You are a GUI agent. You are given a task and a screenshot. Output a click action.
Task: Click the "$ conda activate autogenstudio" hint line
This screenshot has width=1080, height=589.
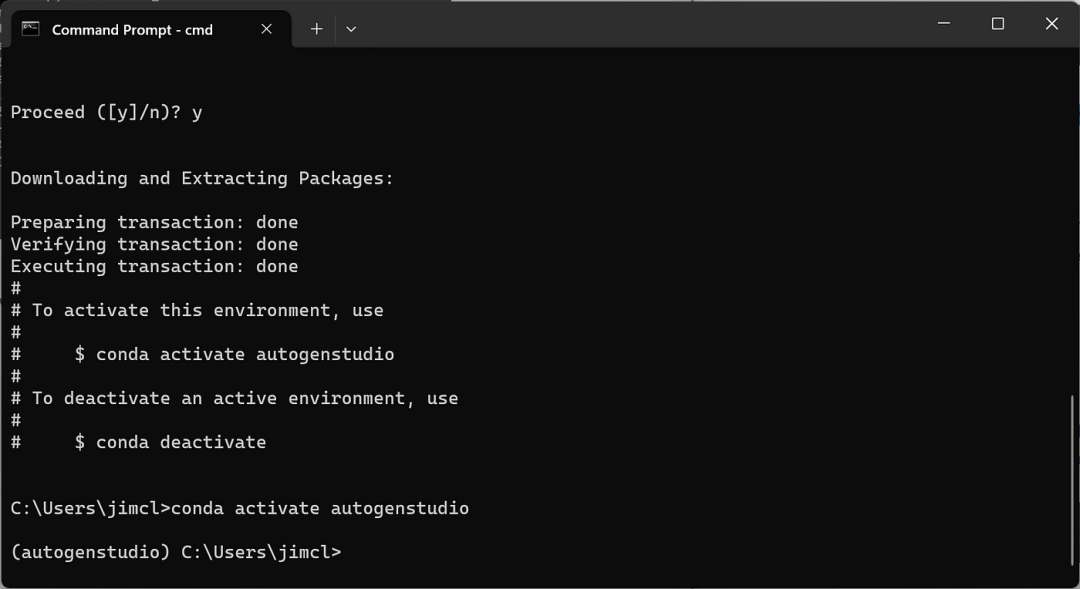(x=234, y=355)
